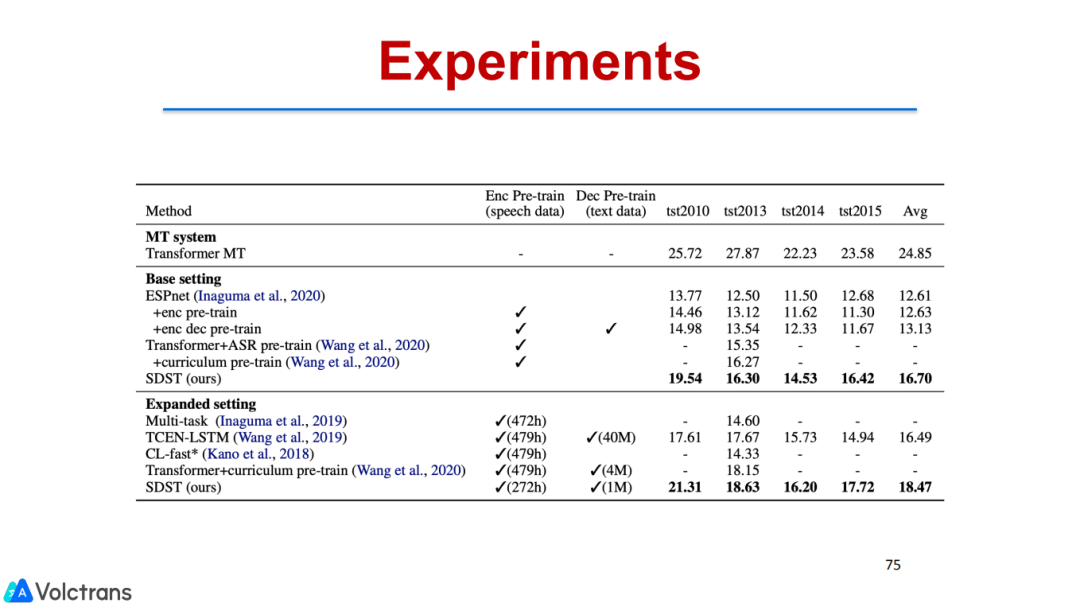Click the 14.33 CL-fast value
The height and width of the screenshot is (607, 1080).
pos(742,454)
